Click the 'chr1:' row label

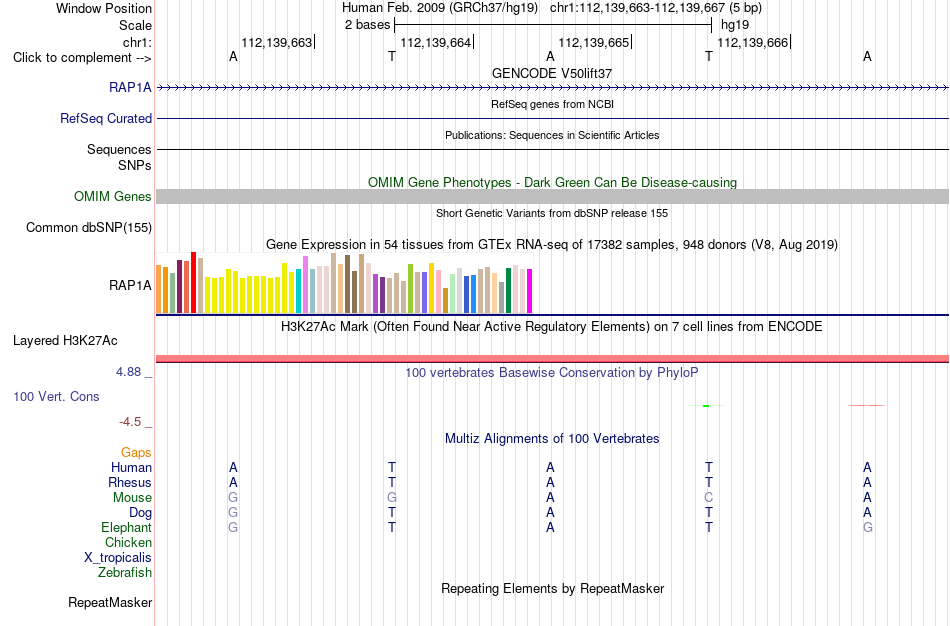(x=138, y=42)
